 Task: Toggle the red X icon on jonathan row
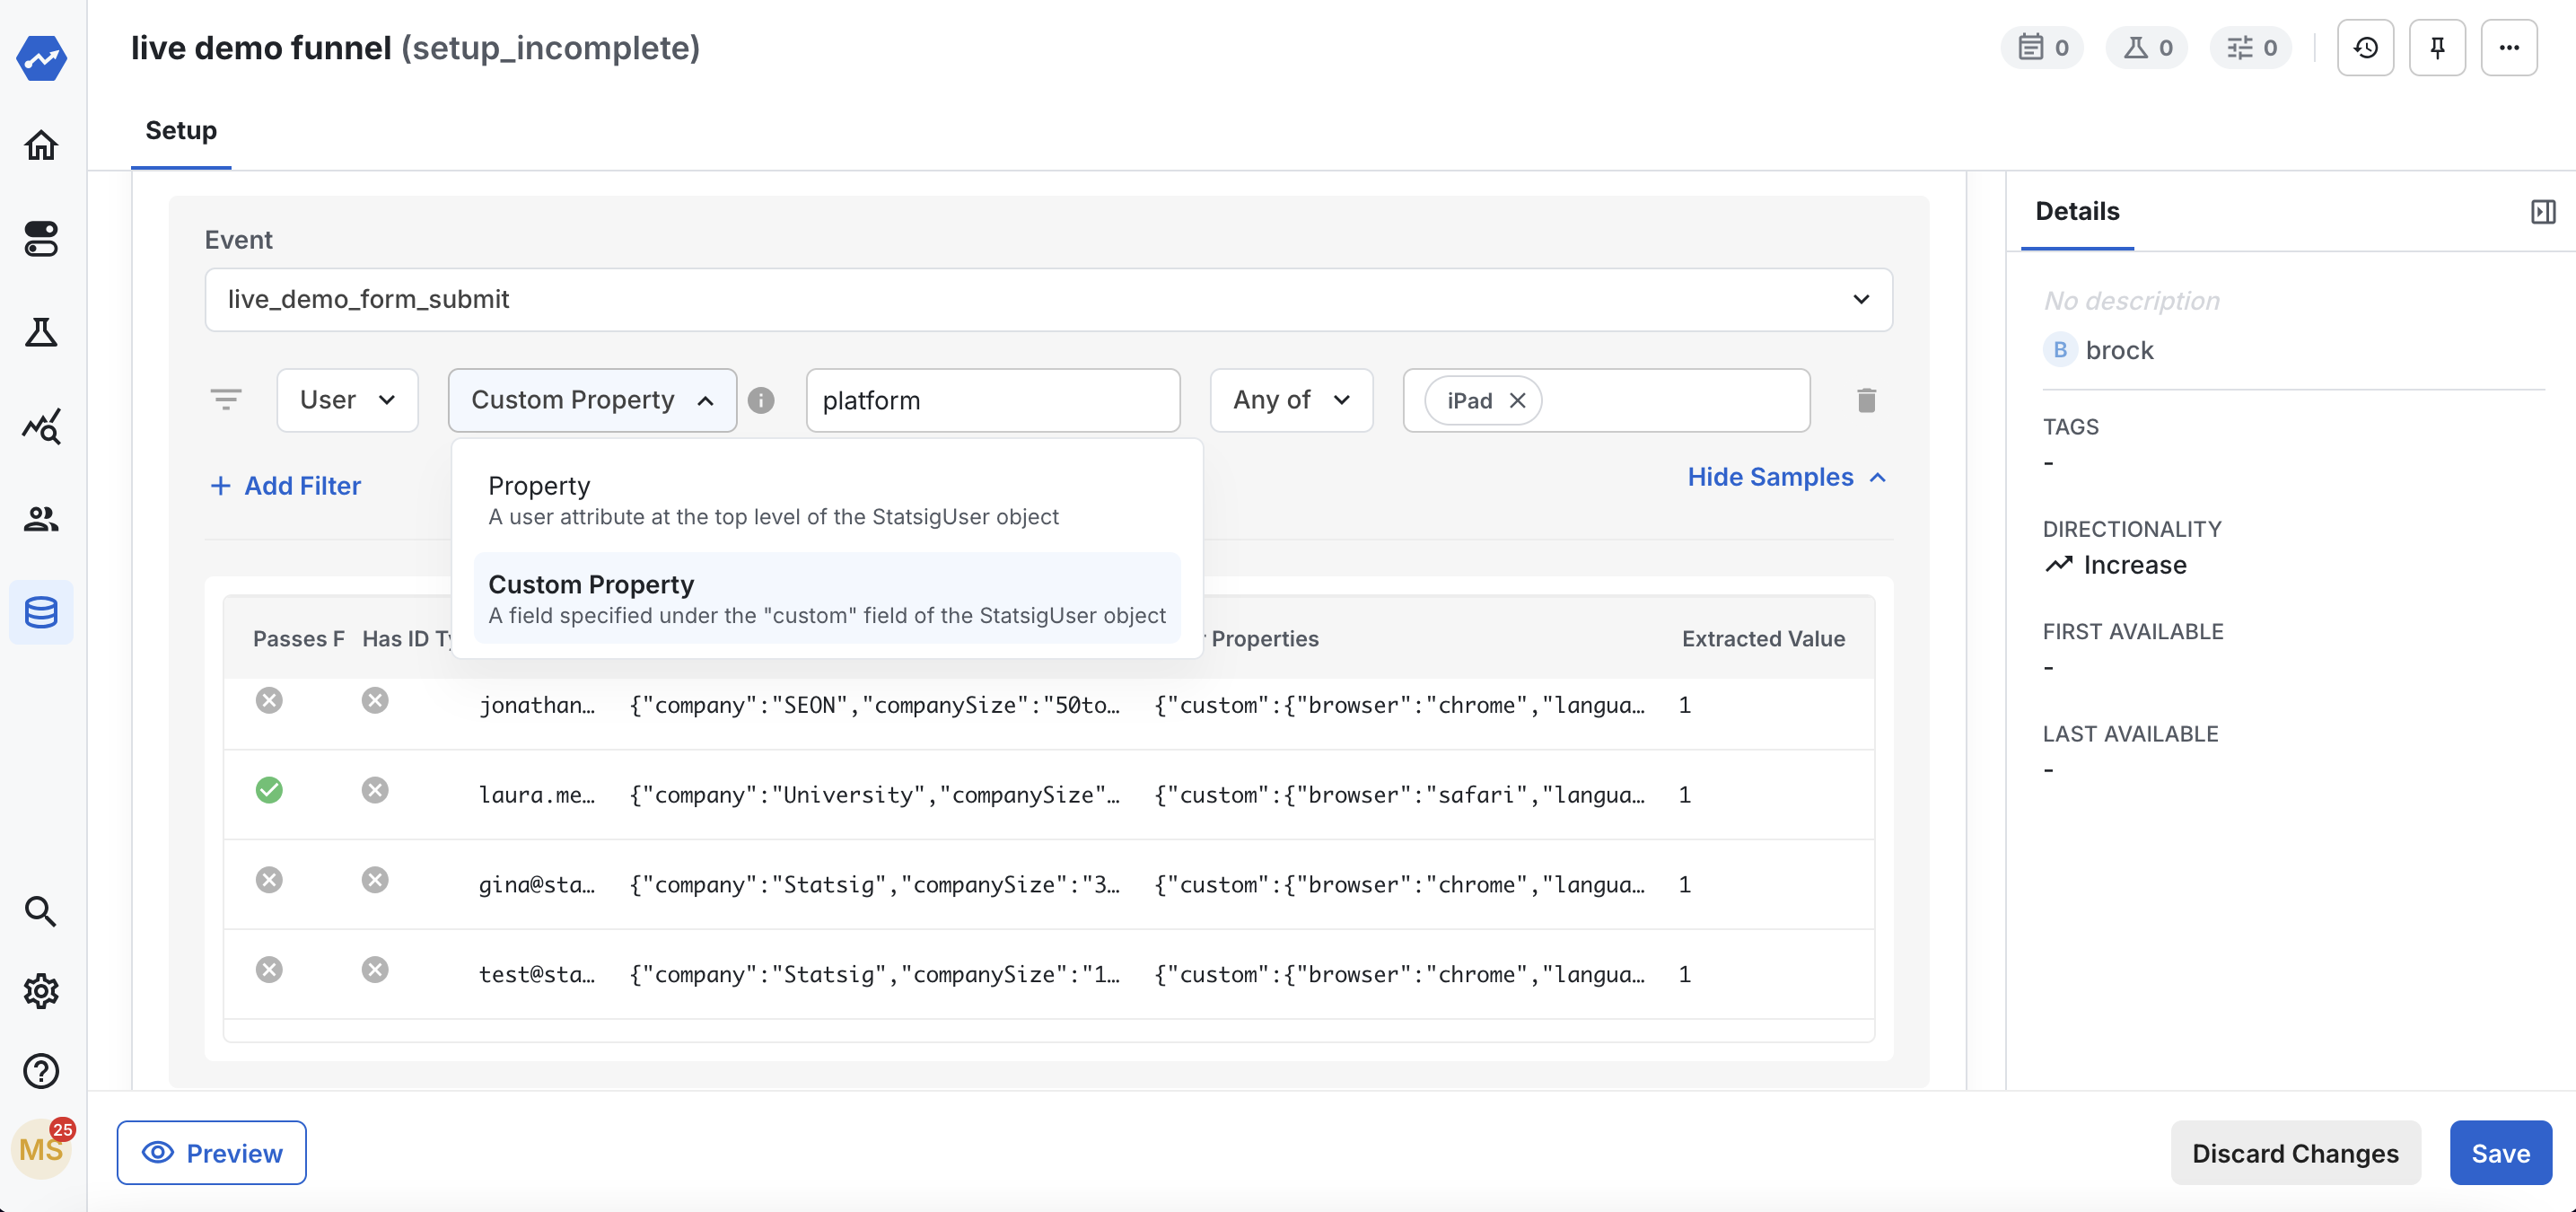267,705
